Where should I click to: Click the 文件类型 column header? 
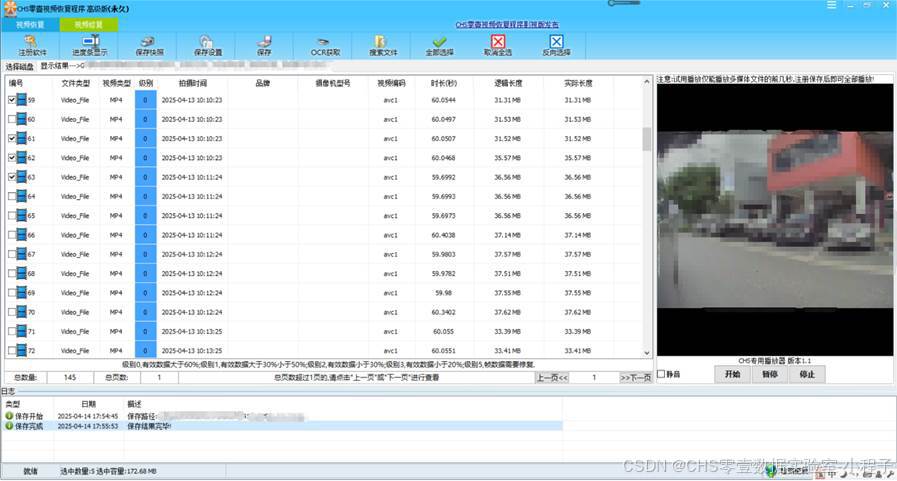click(76, 83)
